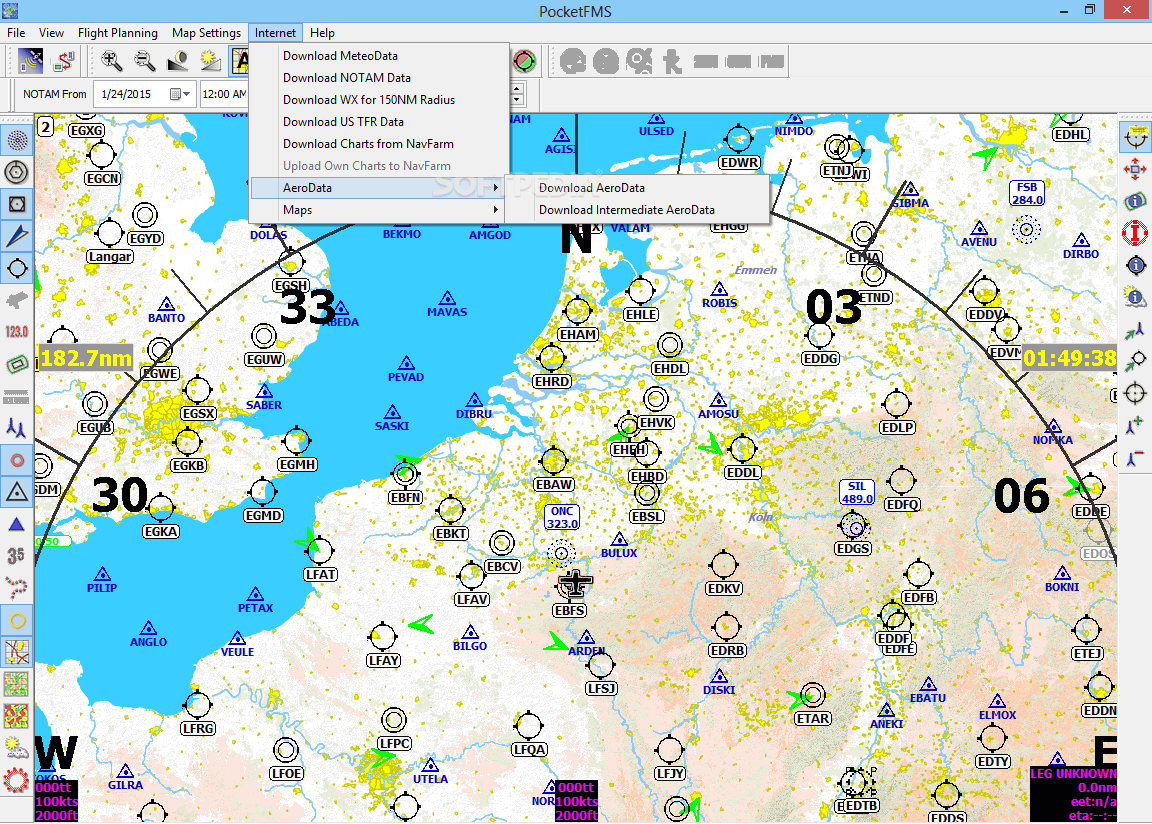The height and width of the screenshot is (824, 1152).
Task: Click the green terrain grid icon
Action: (17, 684)
